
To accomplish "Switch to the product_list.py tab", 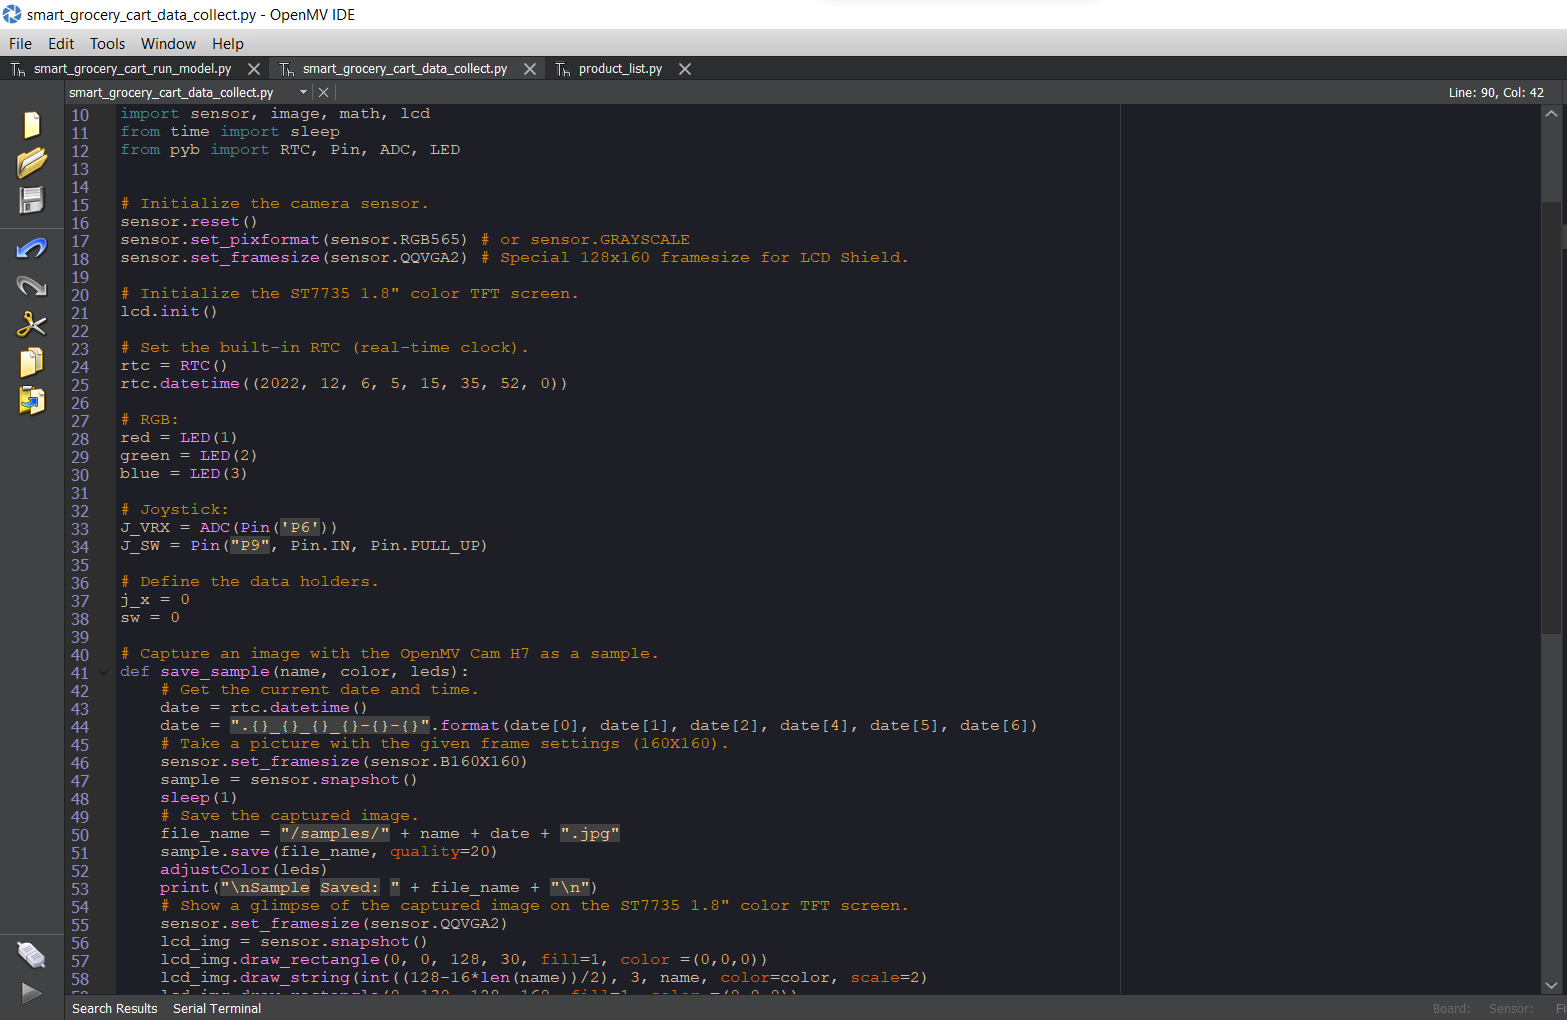I will (619, 68).
